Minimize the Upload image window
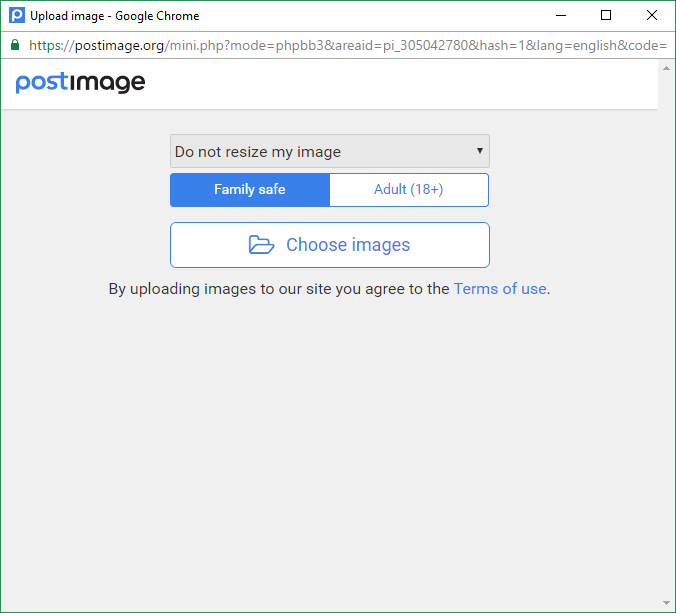 (x=559, y=16)
